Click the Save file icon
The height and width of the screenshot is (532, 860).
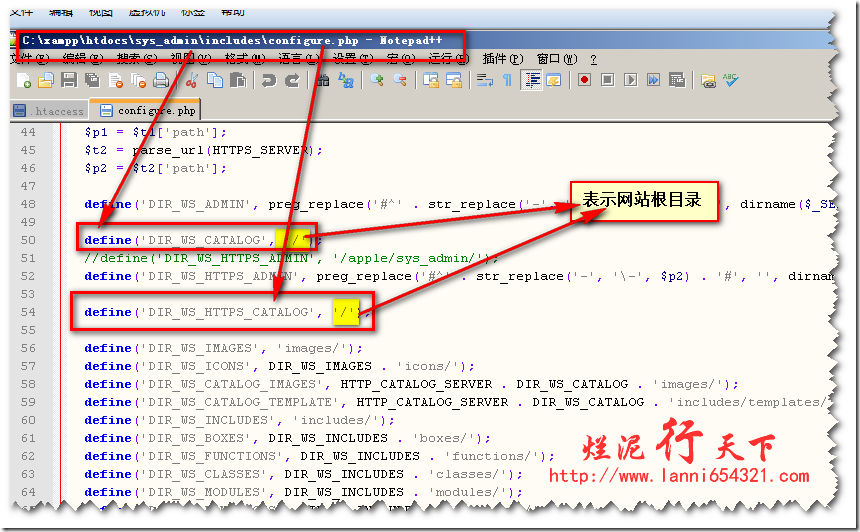tap(68, 80)
